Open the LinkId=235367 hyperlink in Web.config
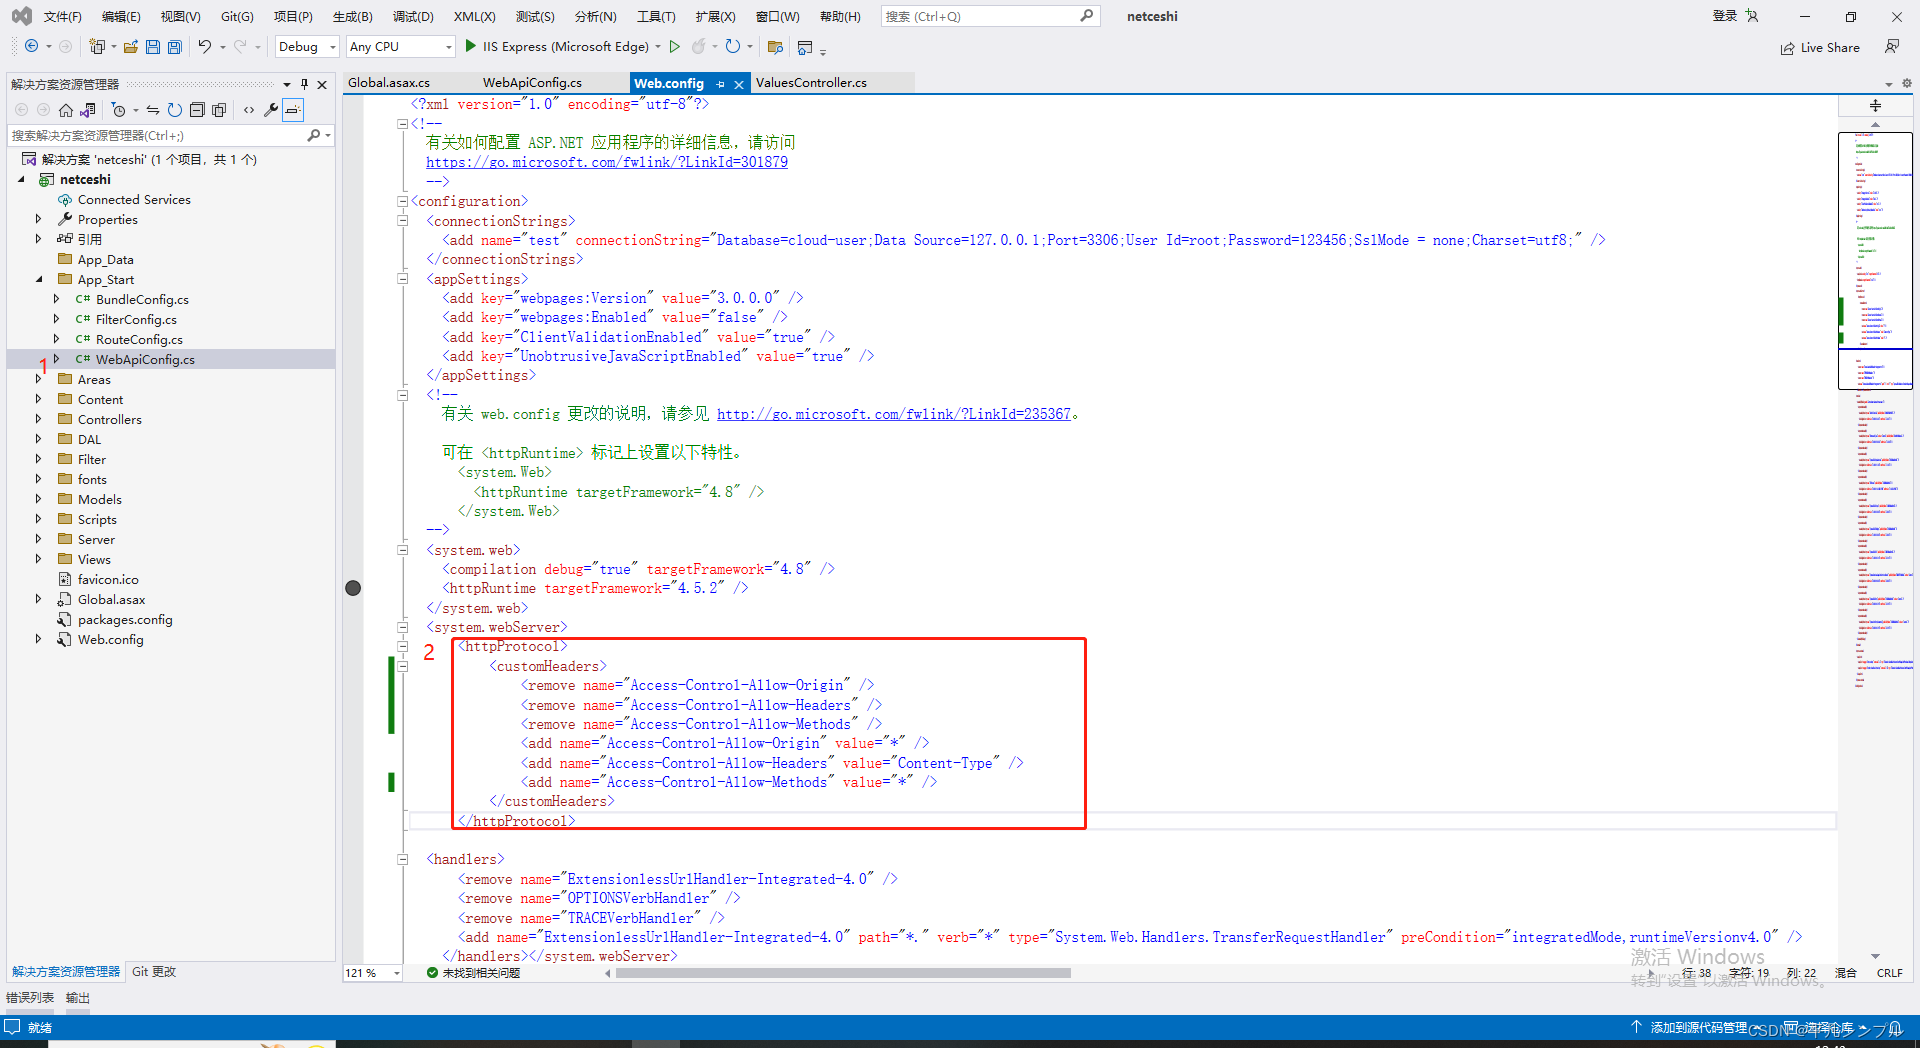Viewport: 1920px width, 1048px height. coord(893,413)
